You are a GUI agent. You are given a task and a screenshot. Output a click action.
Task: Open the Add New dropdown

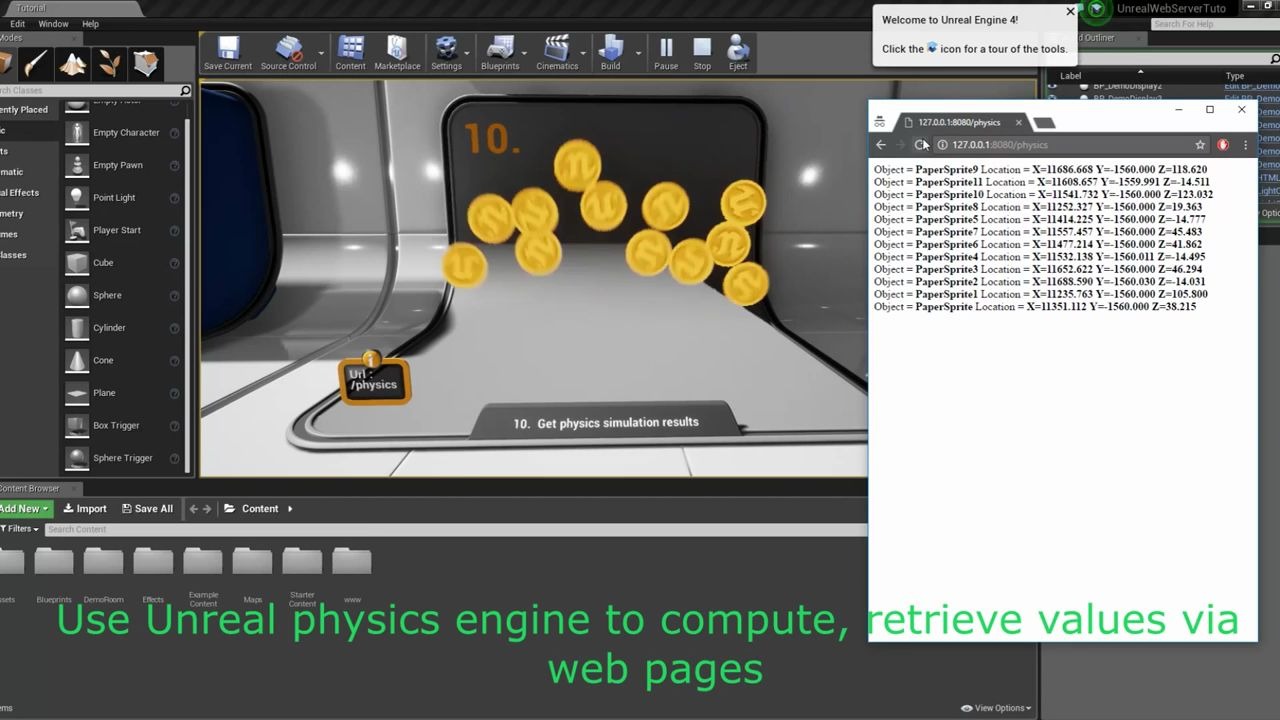coord(24,509)
